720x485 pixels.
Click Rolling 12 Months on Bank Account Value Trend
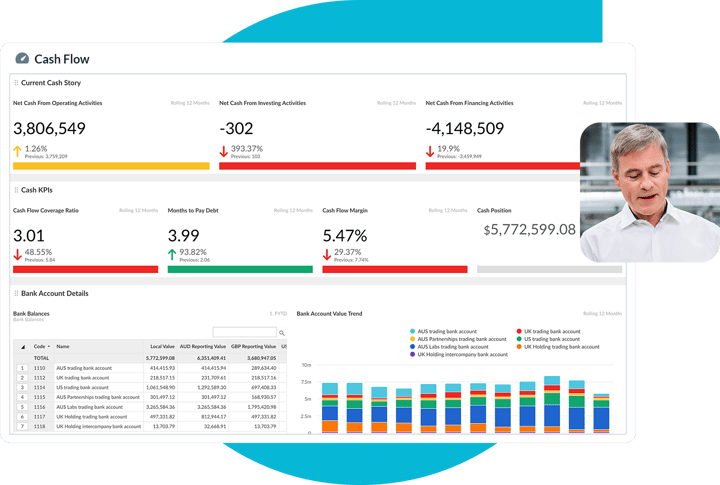click(x=602, y=314)
